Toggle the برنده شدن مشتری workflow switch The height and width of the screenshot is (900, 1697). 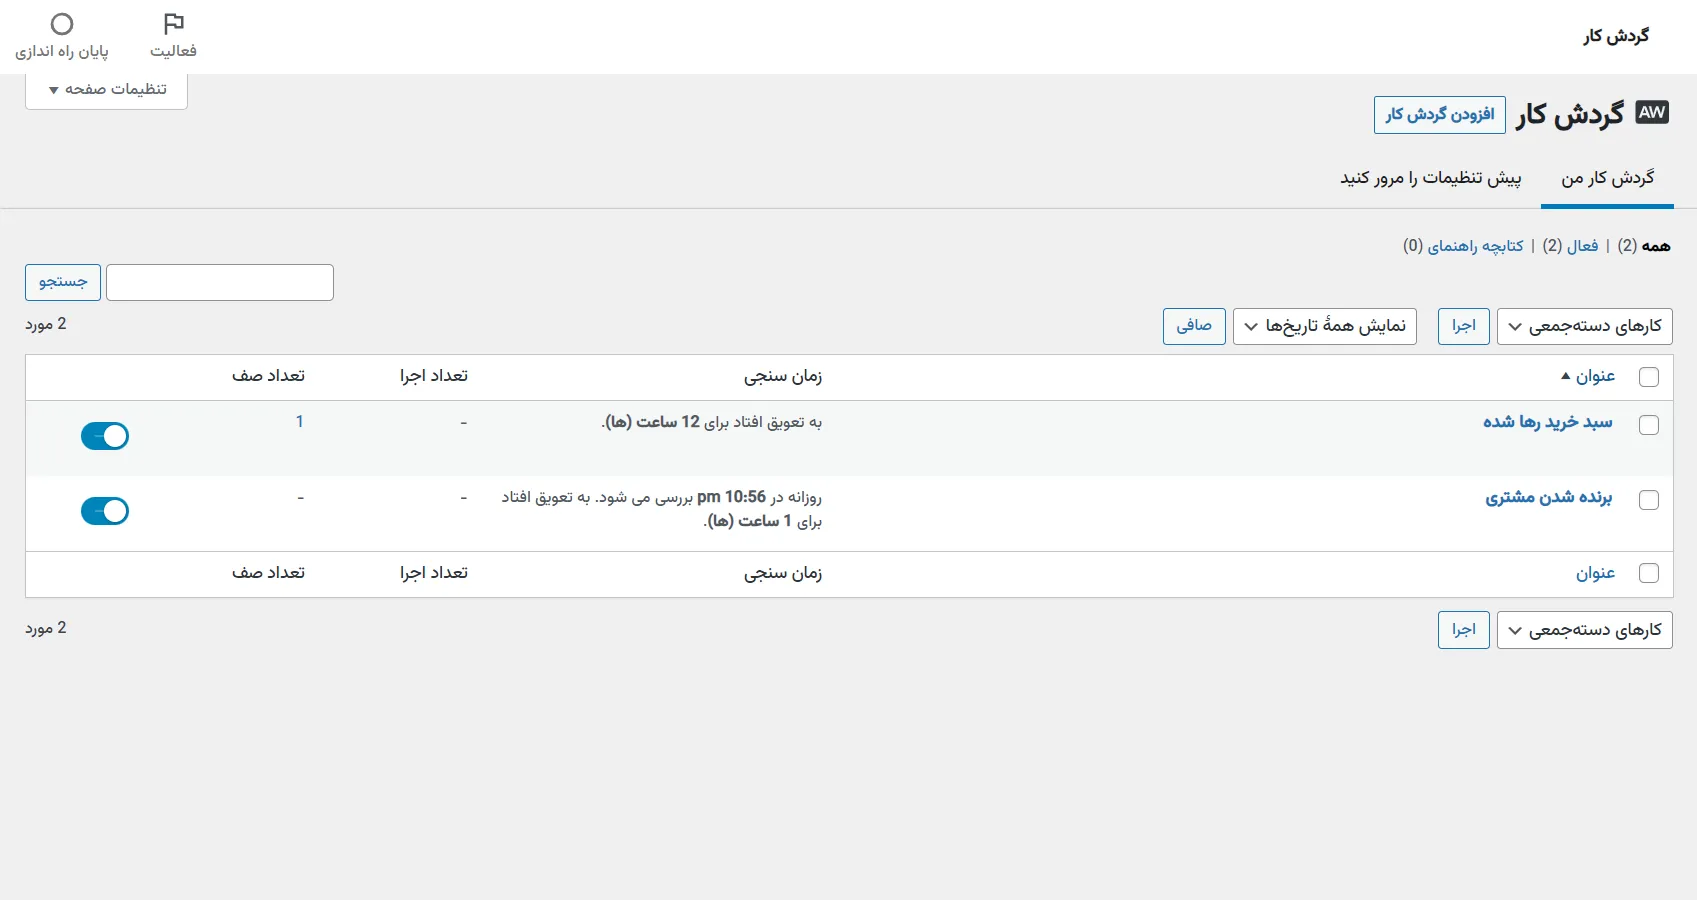(x=105, y=511)
